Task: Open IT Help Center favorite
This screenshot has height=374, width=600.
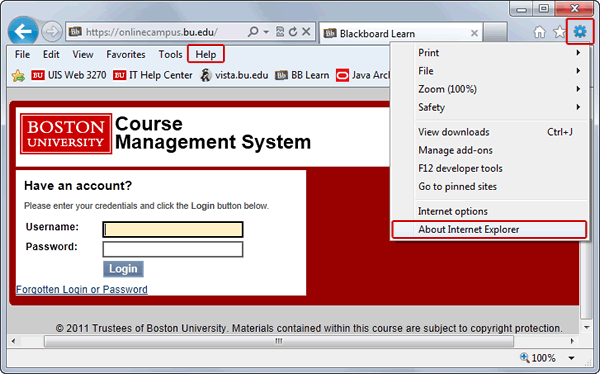Action: click(x=153, y=75)
